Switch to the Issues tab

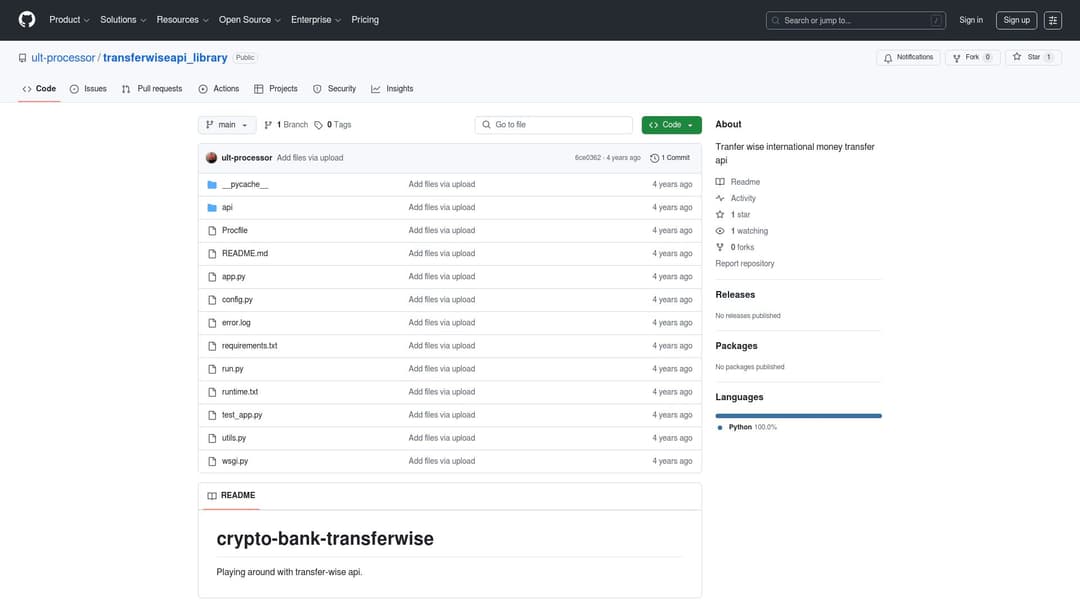tap(88, 89)
